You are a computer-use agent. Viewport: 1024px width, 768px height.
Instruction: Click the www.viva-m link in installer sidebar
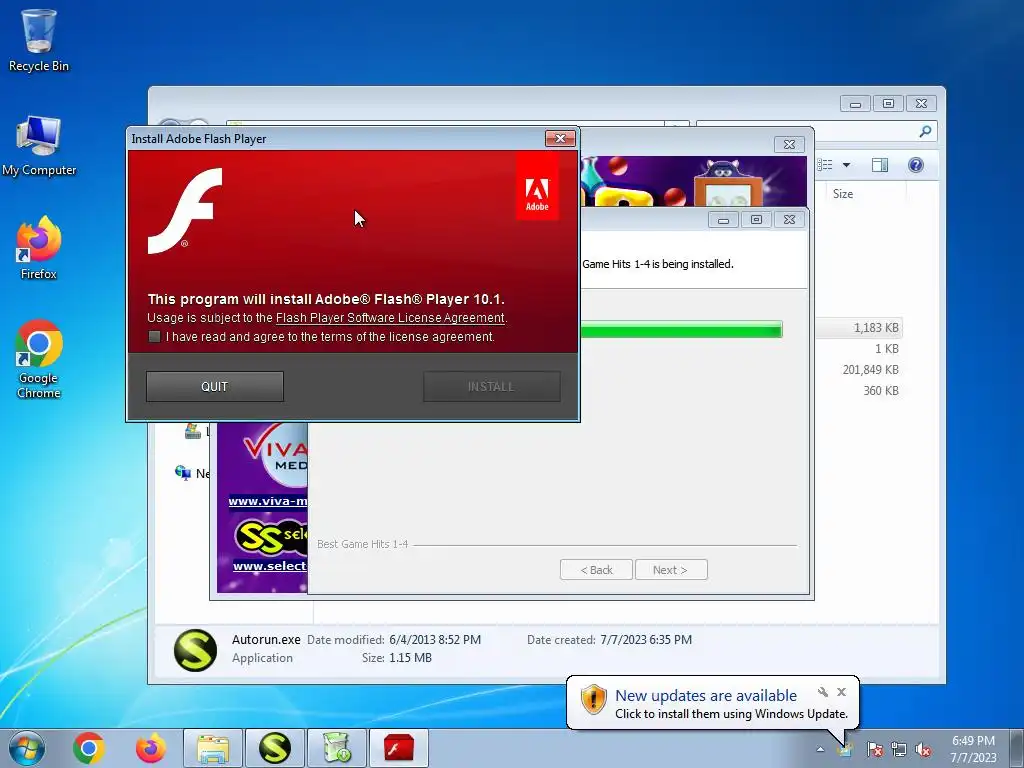(268, 502)
